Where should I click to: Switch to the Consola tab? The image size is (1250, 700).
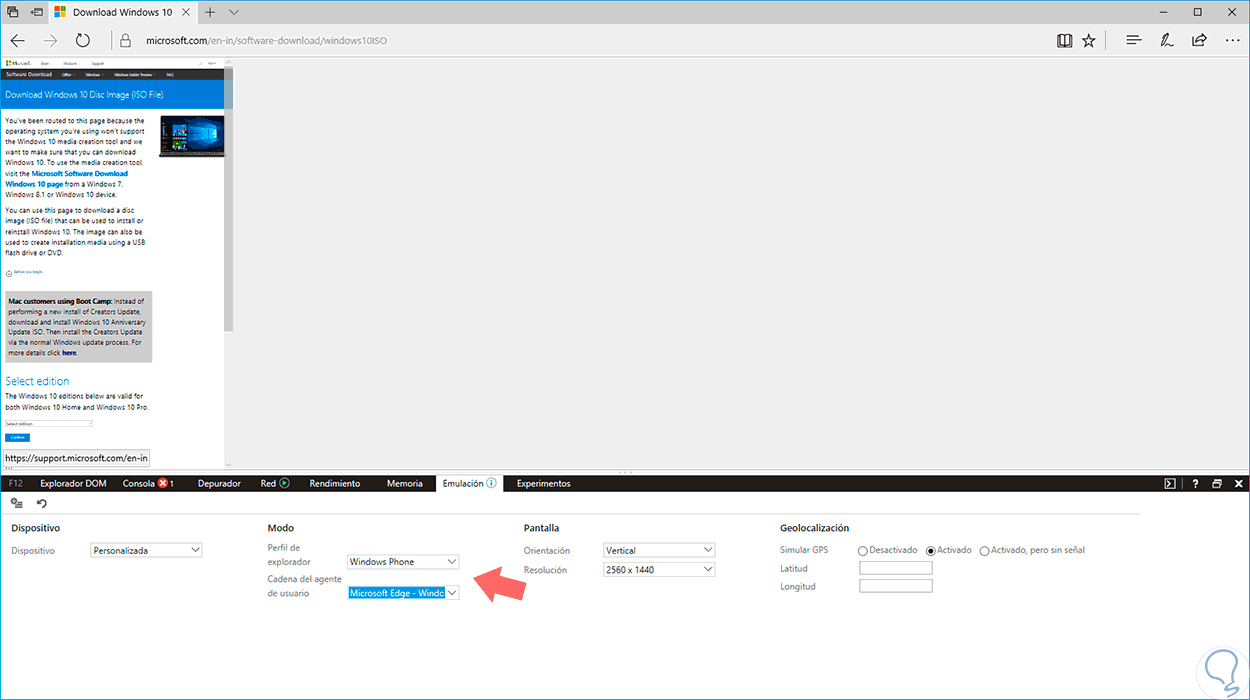click(148, 483)
